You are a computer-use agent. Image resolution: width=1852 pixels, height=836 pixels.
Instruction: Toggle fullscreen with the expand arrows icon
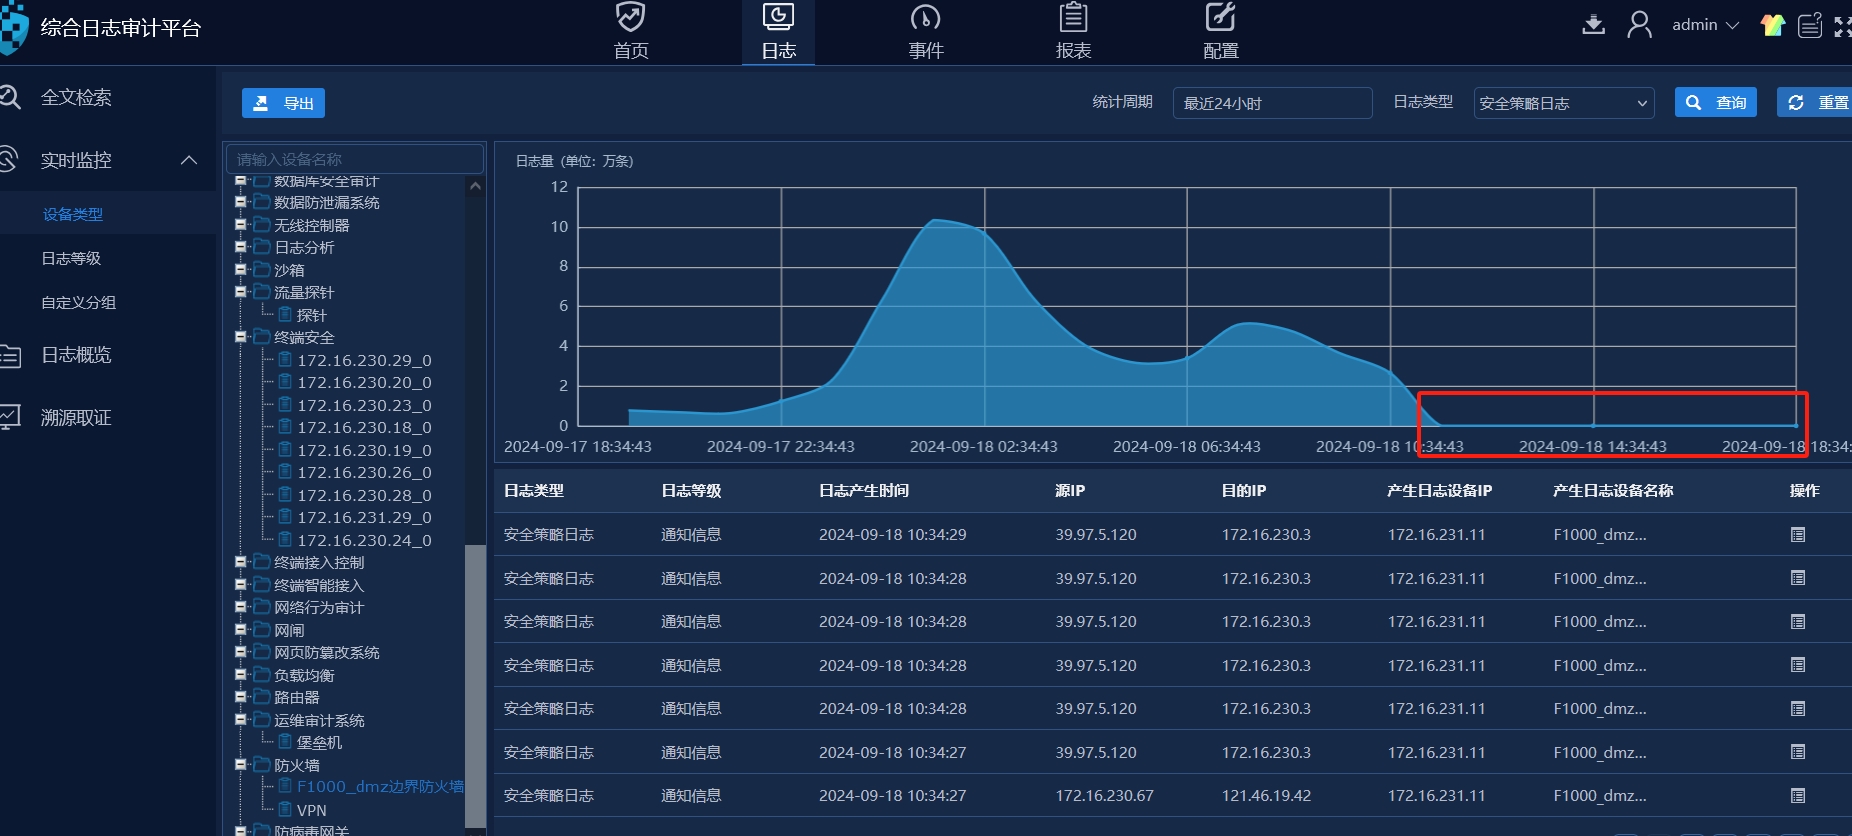pos(1842,25)
